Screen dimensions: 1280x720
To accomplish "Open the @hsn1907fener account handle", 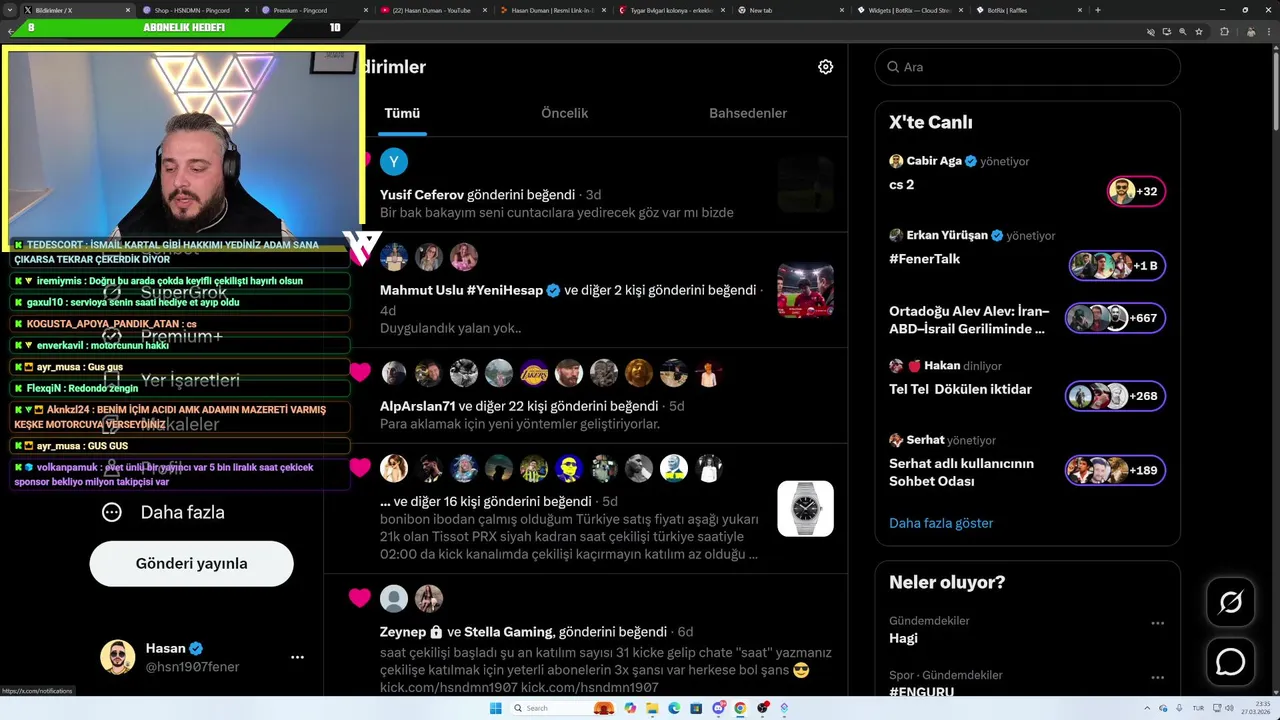I will pos(192,667).
